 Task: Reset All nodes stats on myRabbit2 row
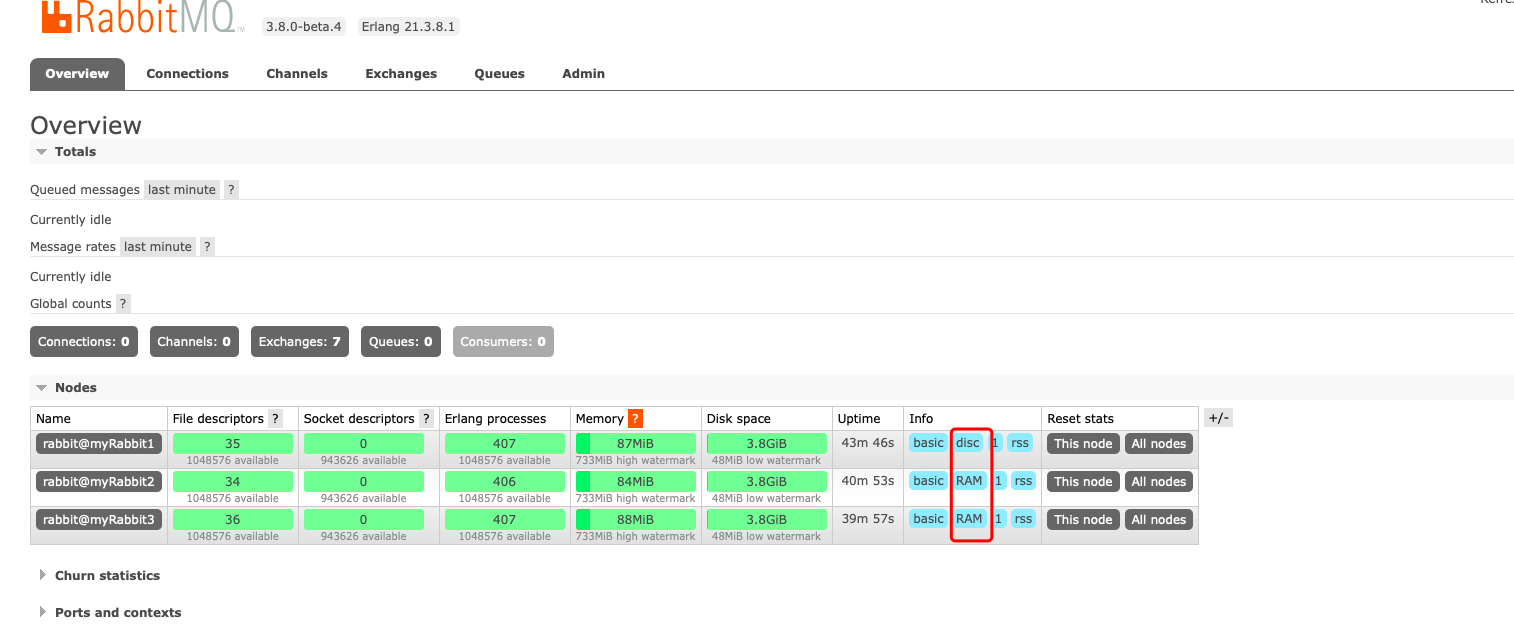(1159, 481)
